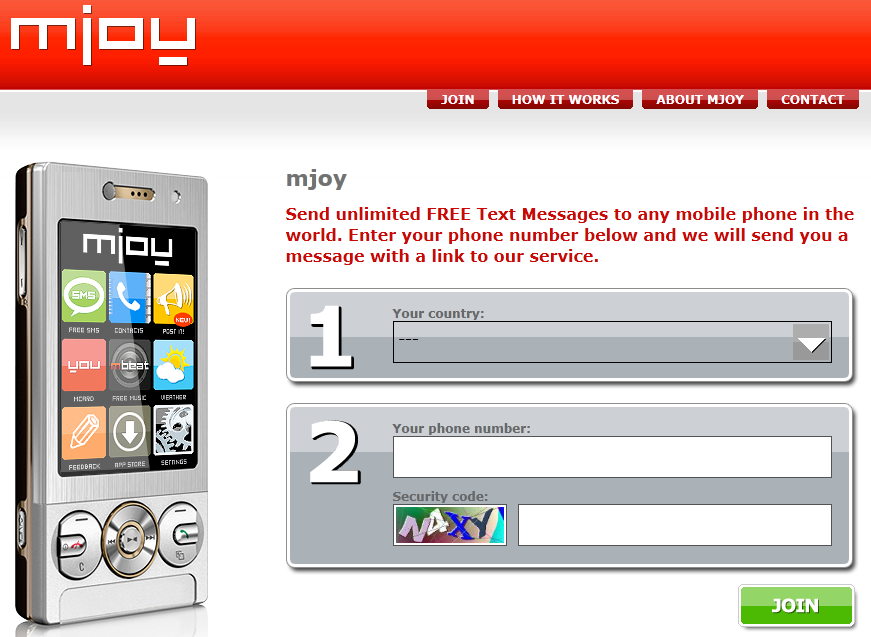This screenshot has width=871, height=637.
Task: Open the mbeat Free Music icon
Action: point(129,365)
